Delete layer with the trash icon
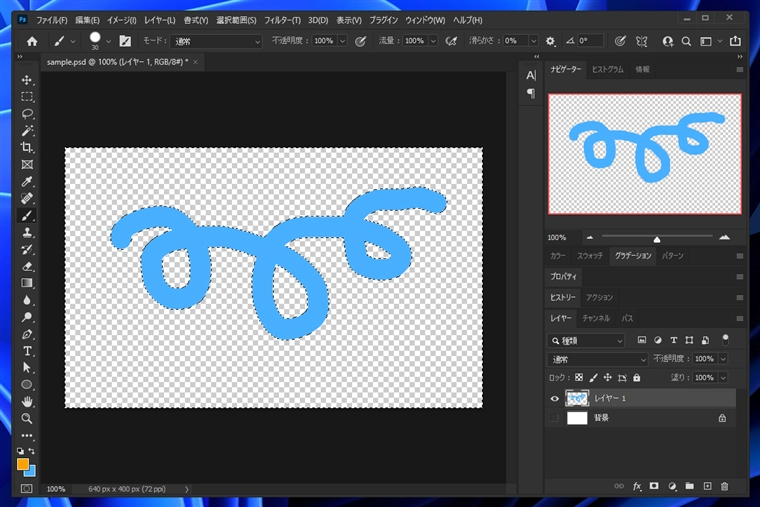The image size is (760, 507). point(724,486)
